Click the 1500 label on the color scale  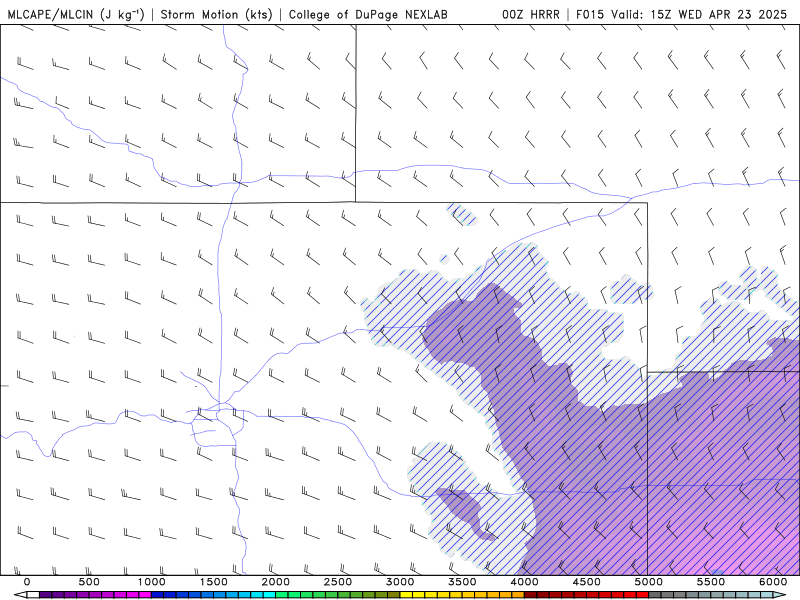214,582
